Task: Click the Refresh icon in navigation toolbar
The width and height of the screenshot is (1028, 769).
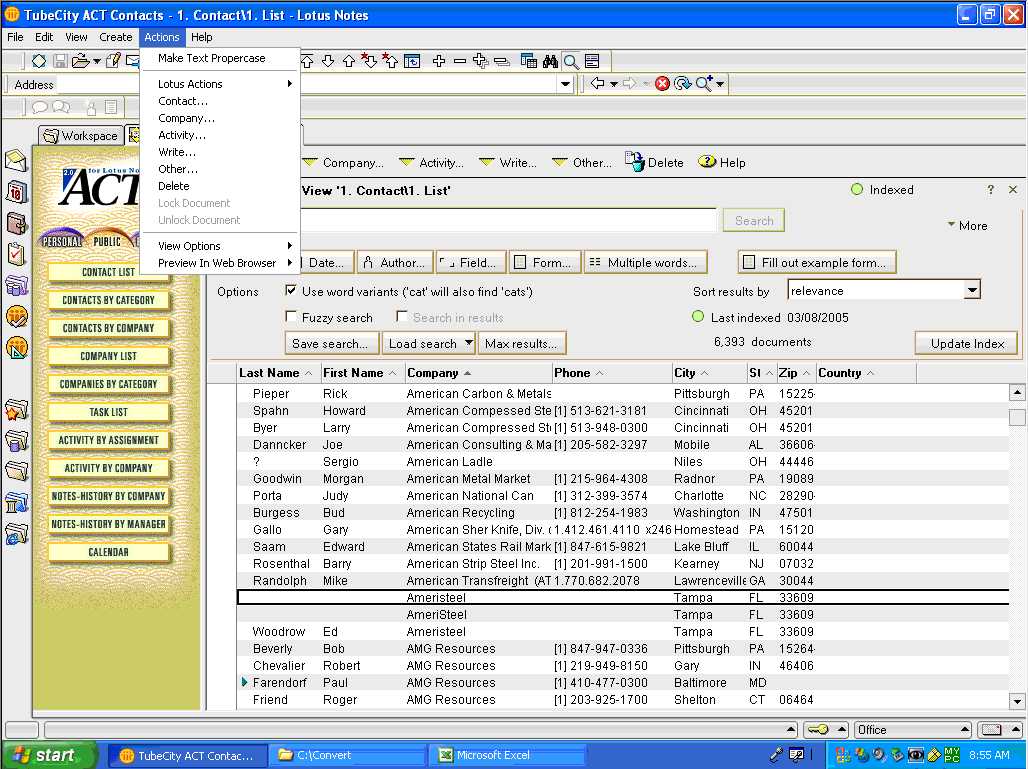Action: tap(682, 83)
